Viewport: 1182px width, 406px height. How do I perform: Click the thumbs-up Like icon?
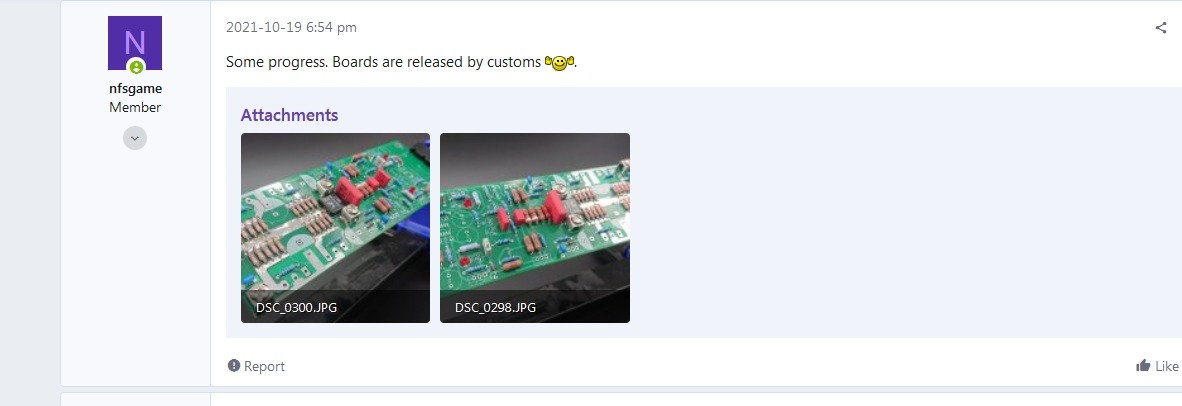[x=1143, y=366]
